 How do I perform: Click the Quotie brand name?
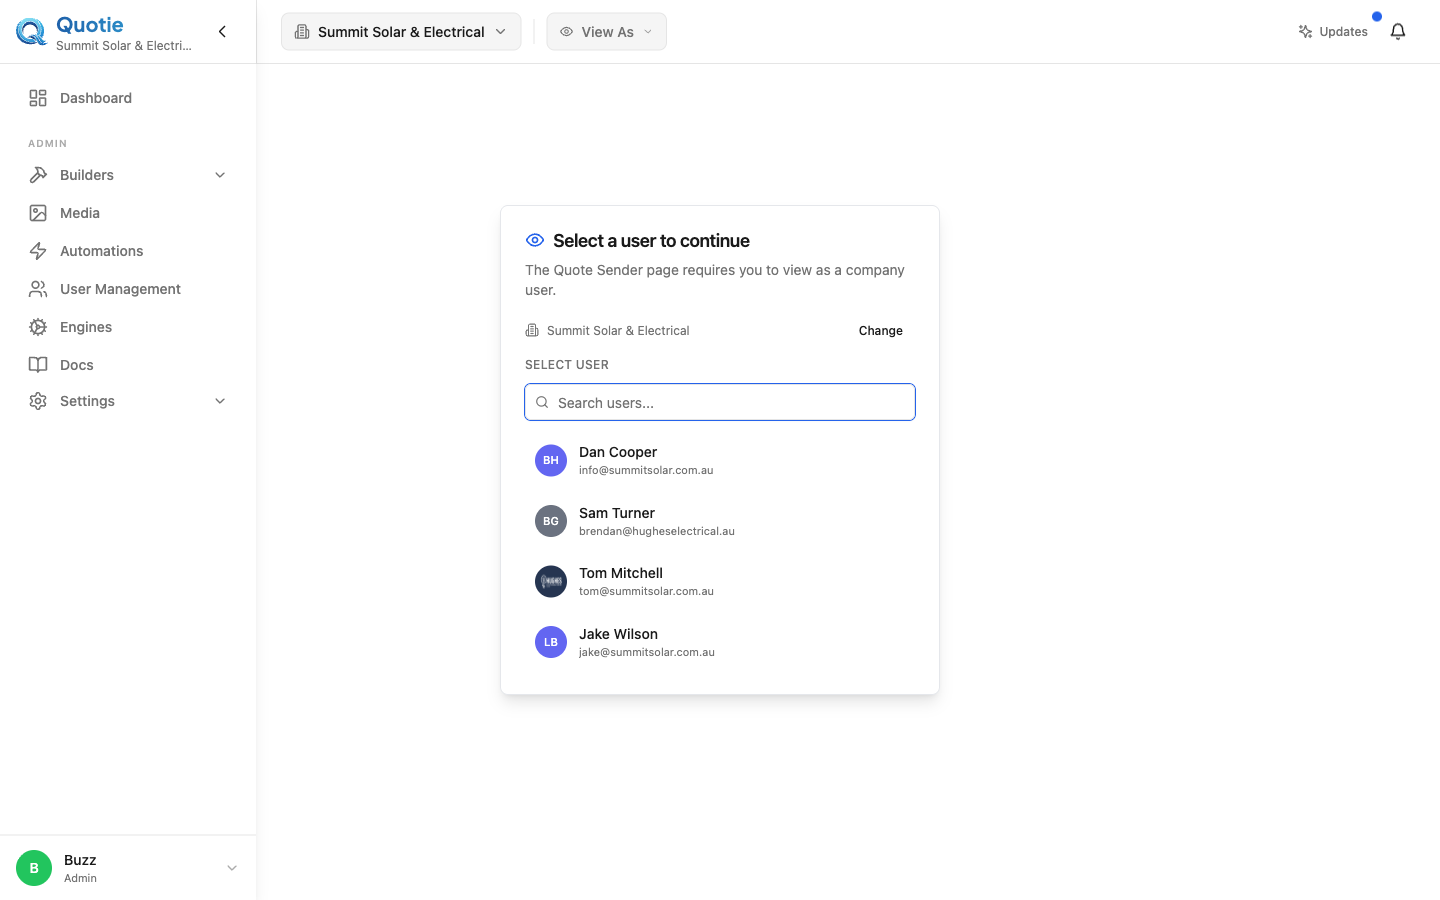click(90, 25)
